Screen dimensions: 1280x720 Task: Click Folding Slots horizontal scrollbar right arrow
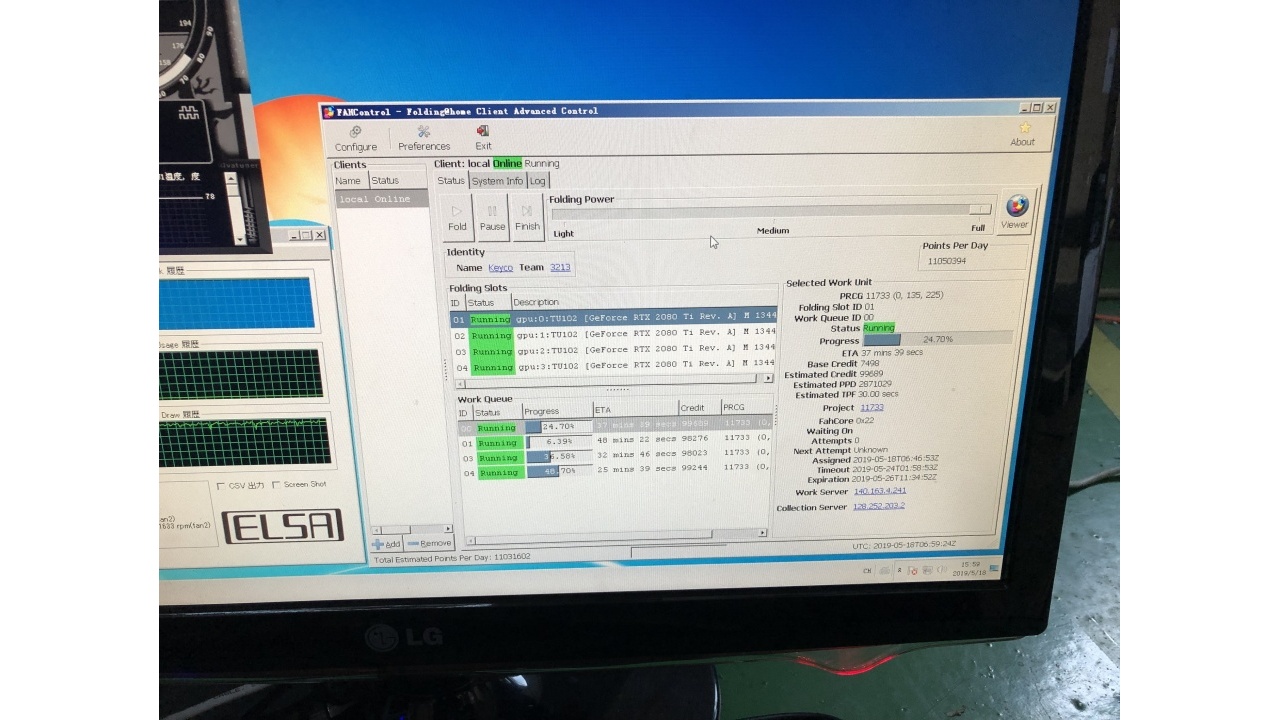(x=768, y=378)
